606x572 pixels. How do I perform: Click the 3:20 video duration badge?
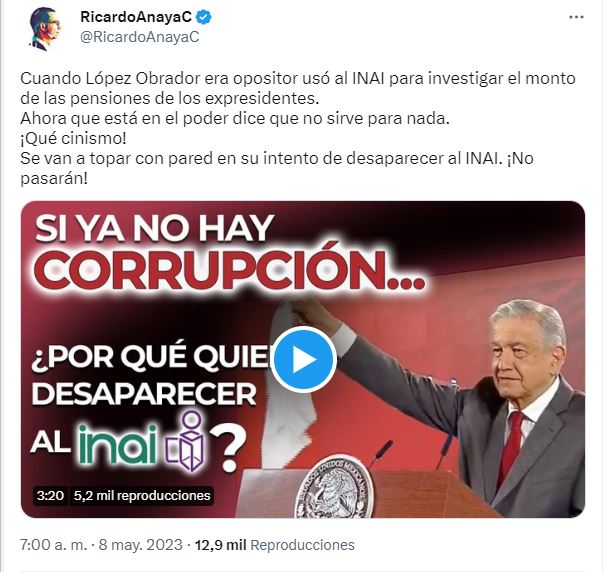pos(50,495)
